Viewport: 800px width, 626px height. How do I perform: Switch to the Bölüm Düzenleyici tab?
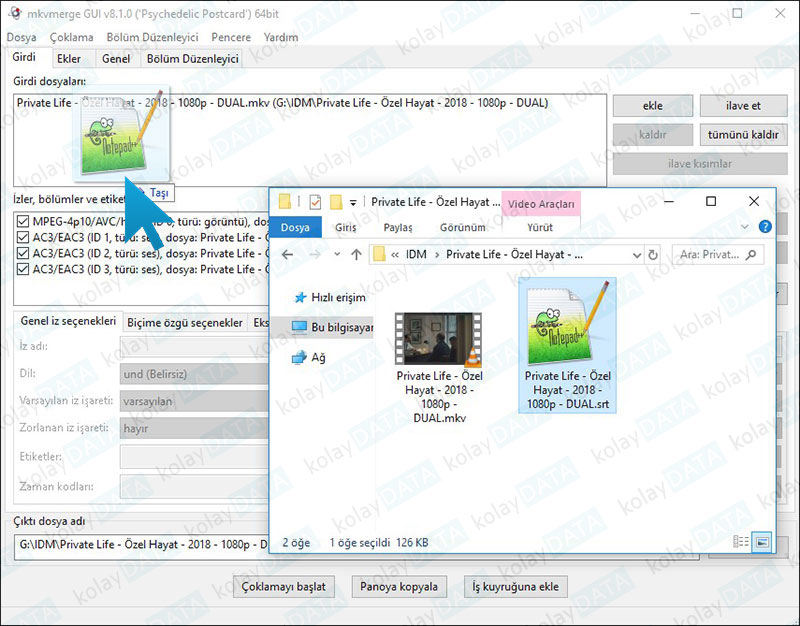coord(192,59)
